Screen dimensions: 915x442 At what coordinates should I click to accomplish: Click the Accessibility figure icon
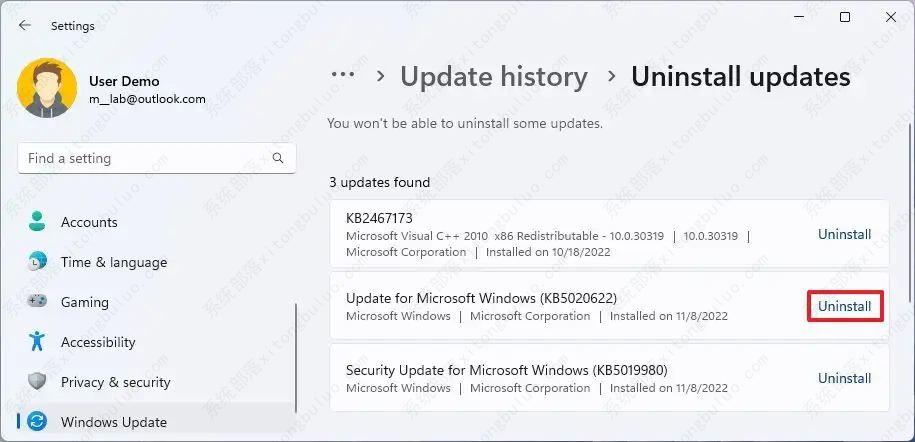point(37,342)
